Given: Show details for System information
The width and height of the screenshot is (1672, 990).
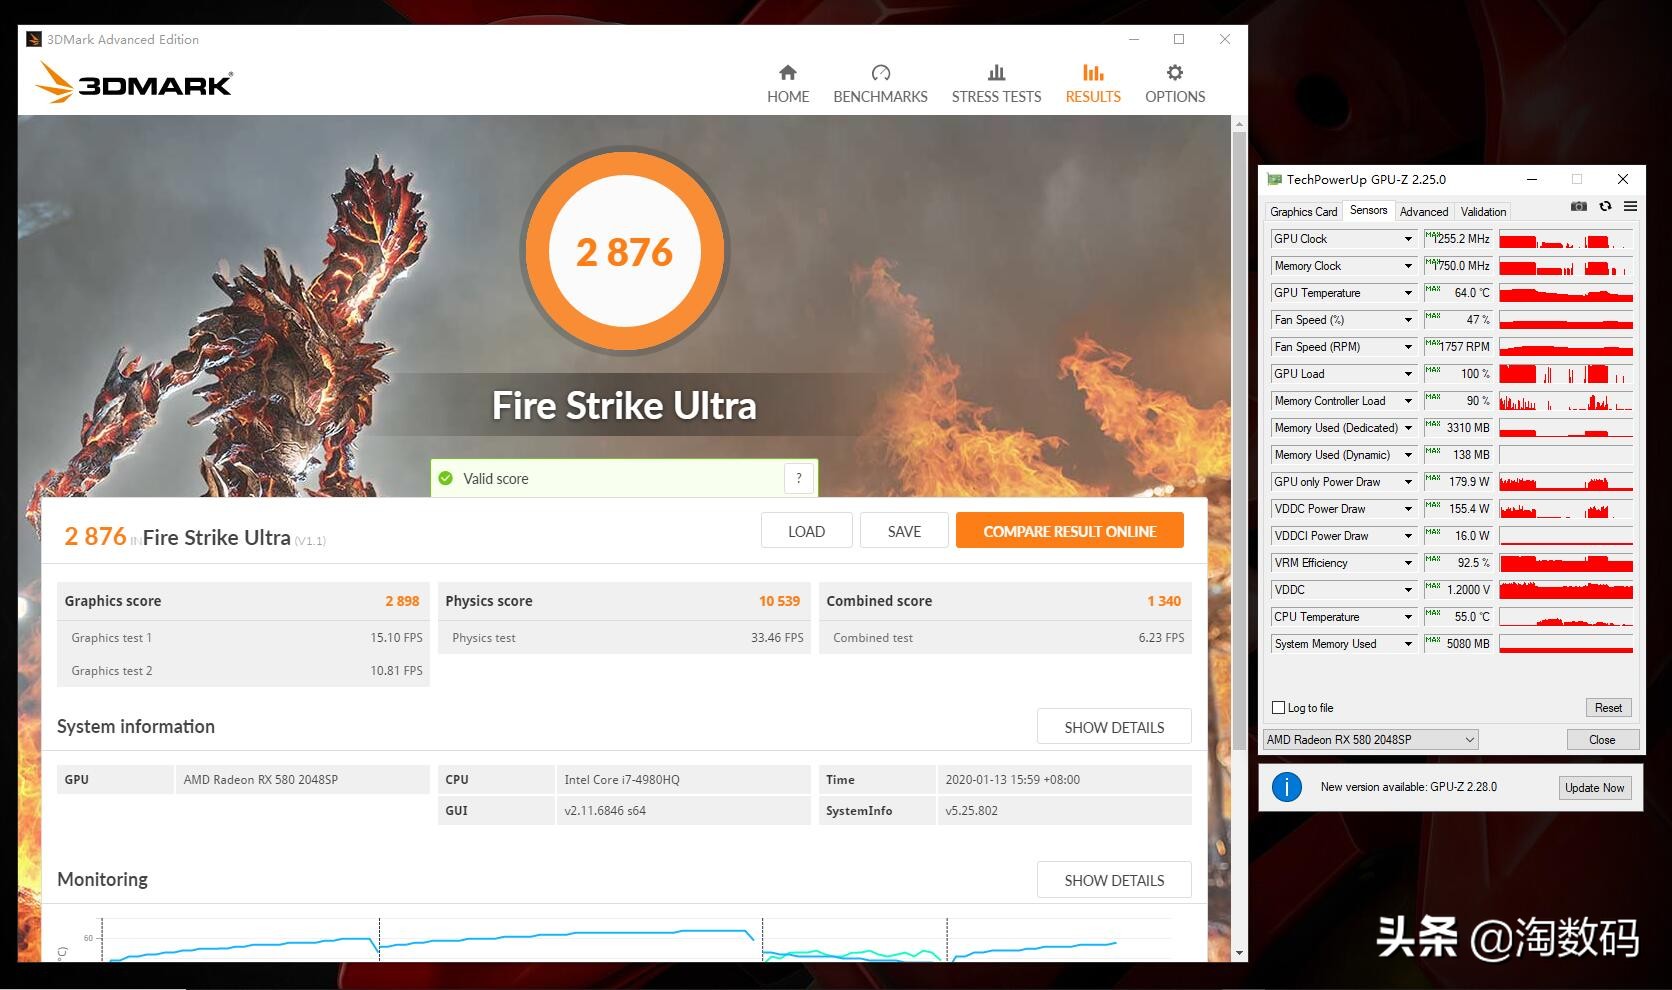Looking at the screenshot, I should (x=1114, y=727).
